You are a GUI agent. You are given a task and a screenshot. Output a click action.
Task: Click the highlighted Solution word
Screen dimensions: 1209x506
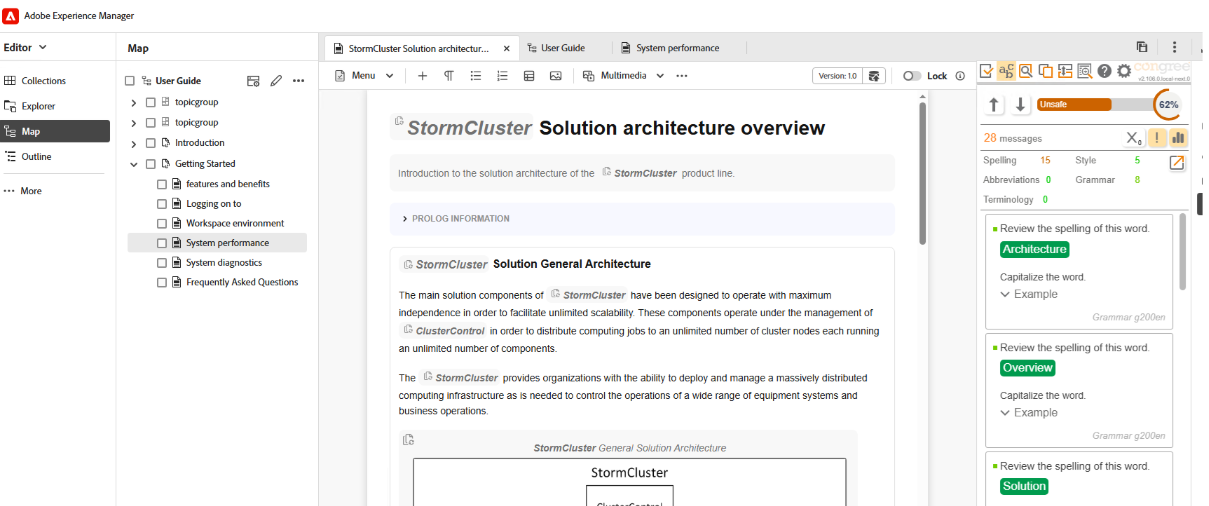[1024, 486]
